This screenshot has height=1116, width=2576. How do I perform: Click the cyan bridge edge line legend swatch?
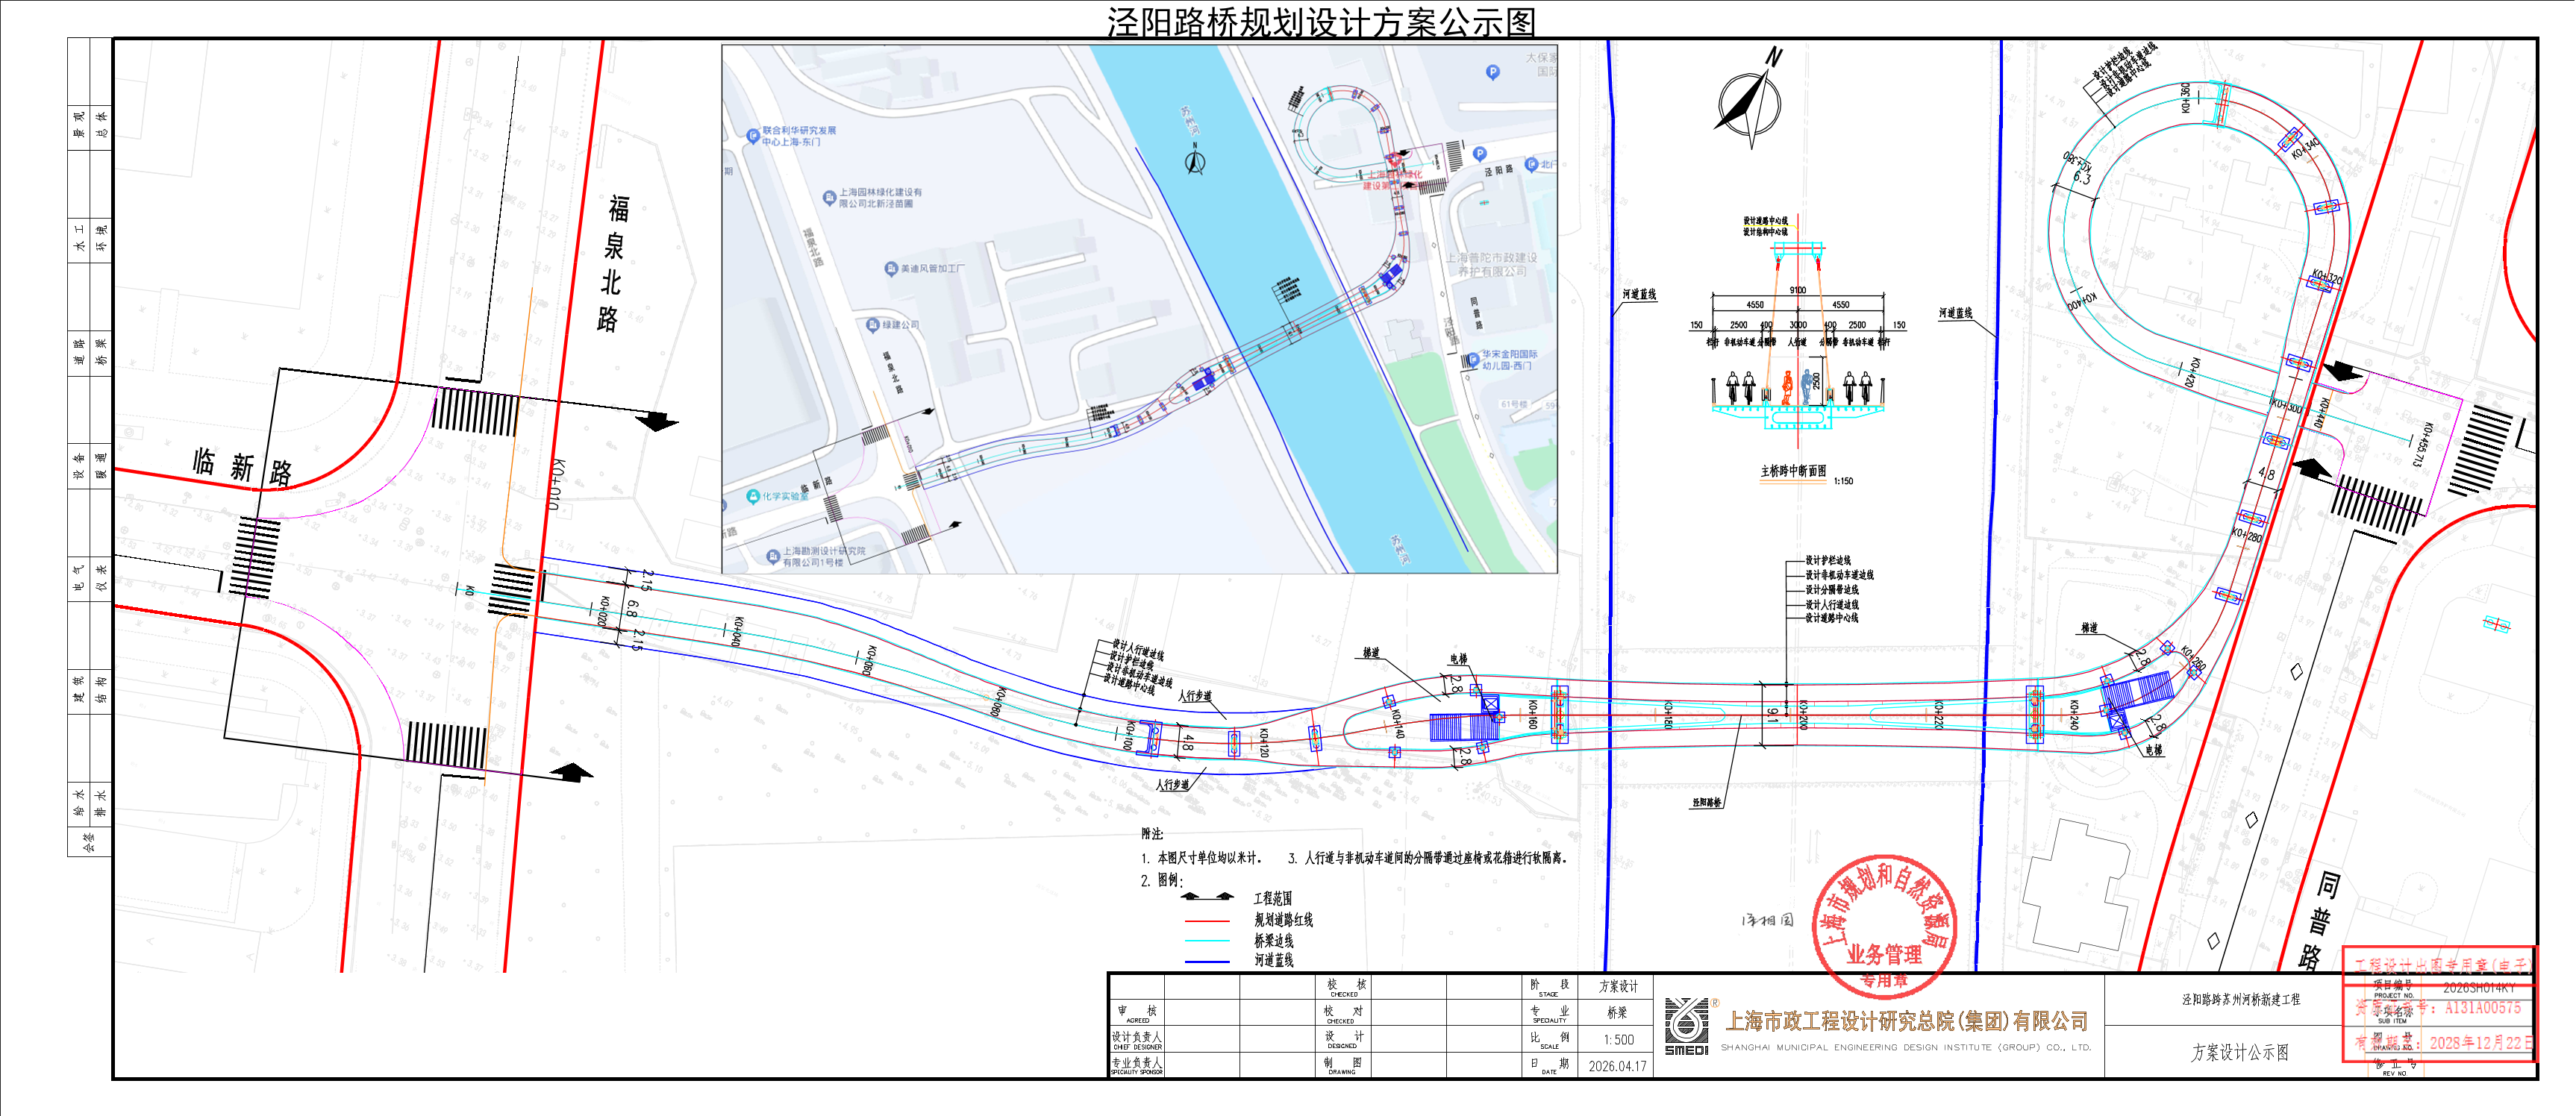click(1207, 941)
